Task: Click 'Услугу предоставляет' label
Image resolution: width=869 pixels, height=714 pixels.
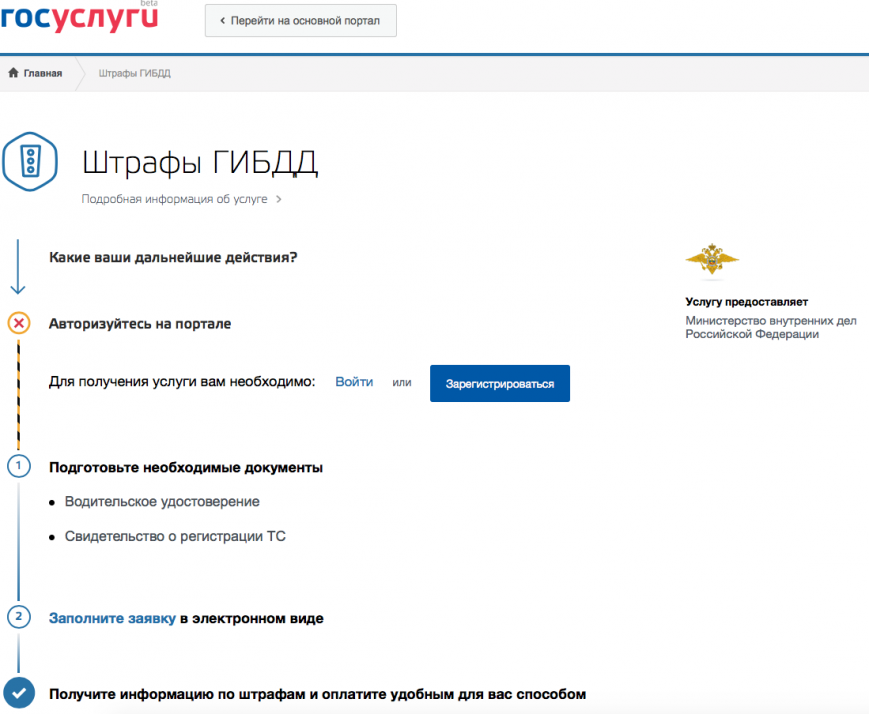Action: tap(747, 302)
